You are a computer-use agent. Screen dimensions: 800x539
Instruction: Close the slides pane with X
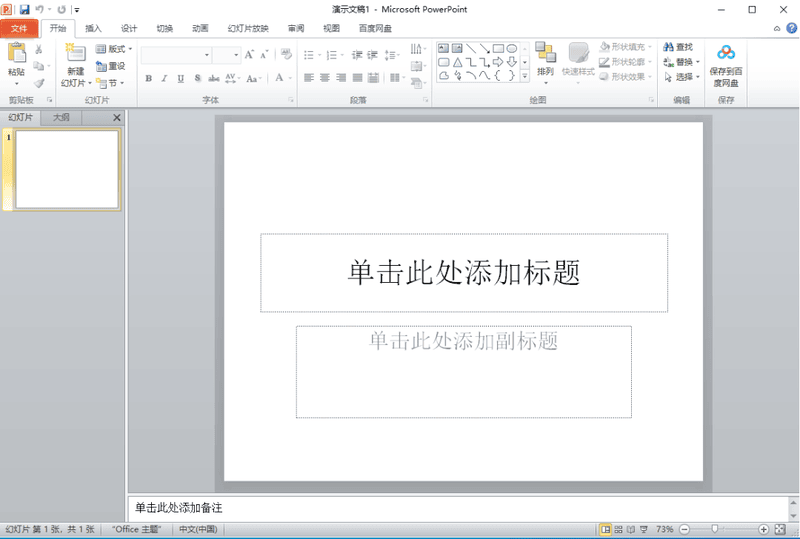[x=117, y=118]
